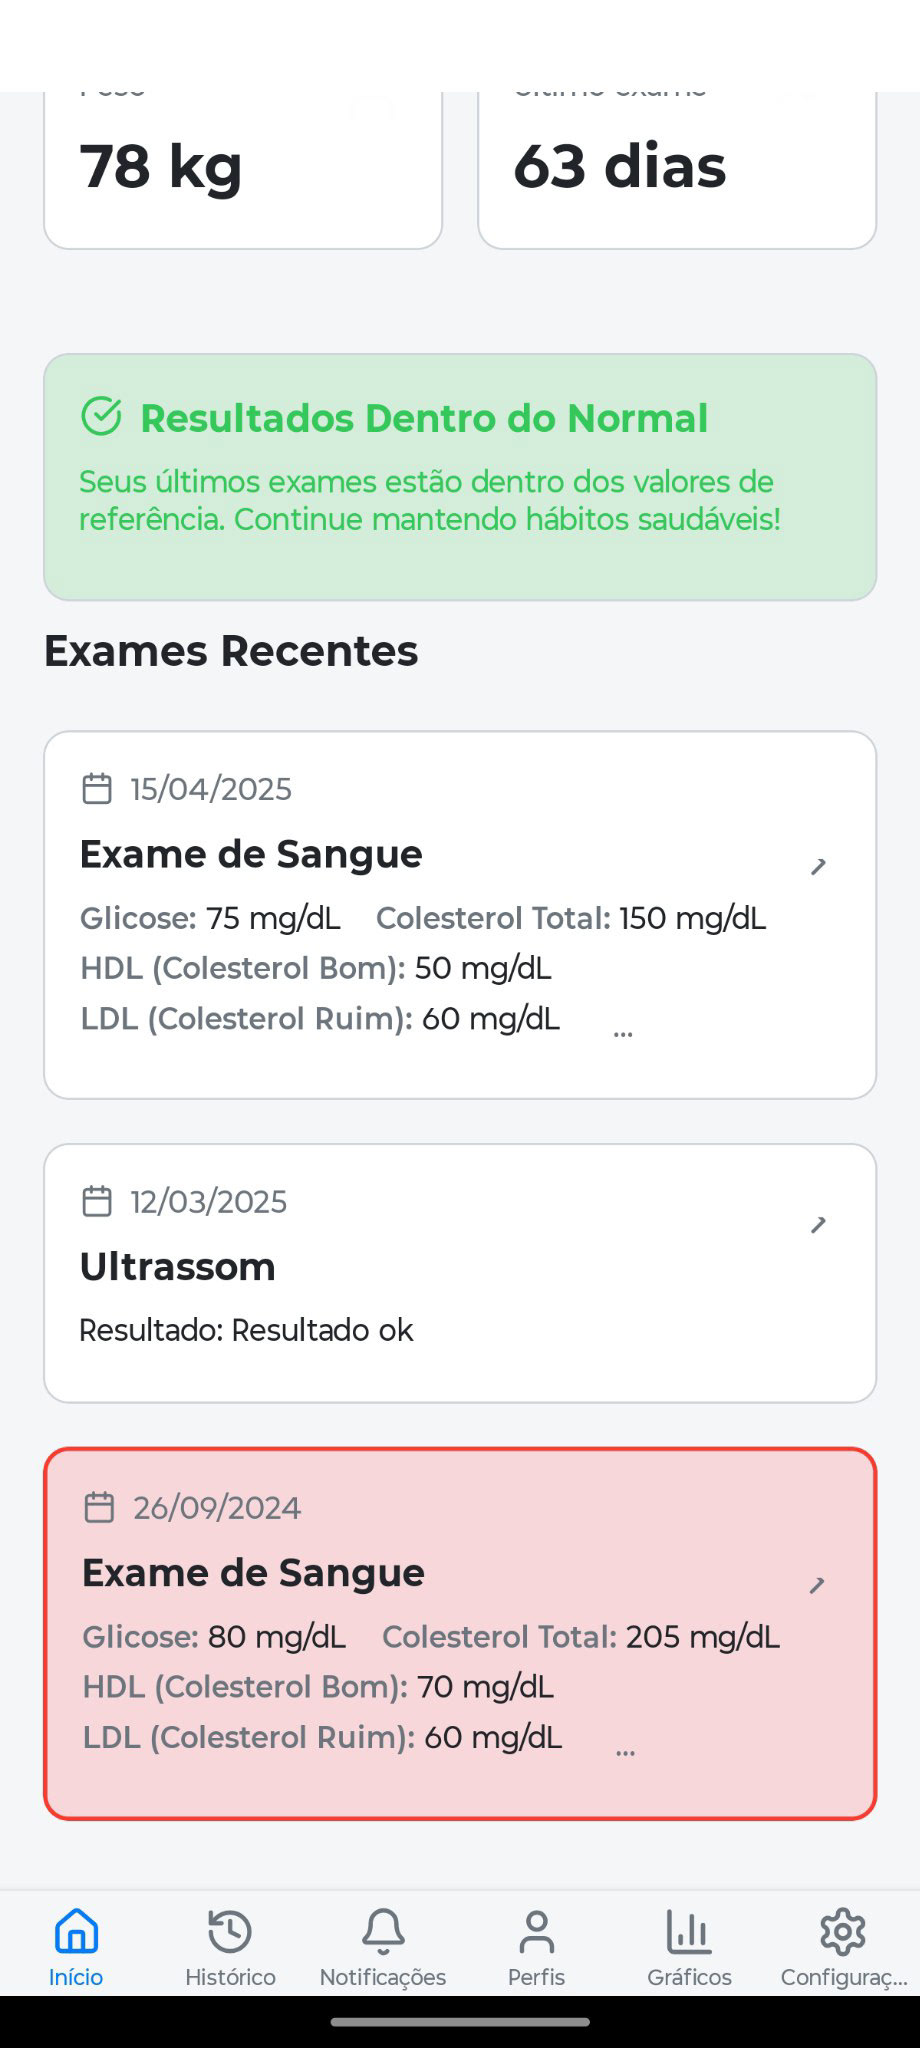Open the Perfis person icon

pyautogui.click(x=536, y=1931)
